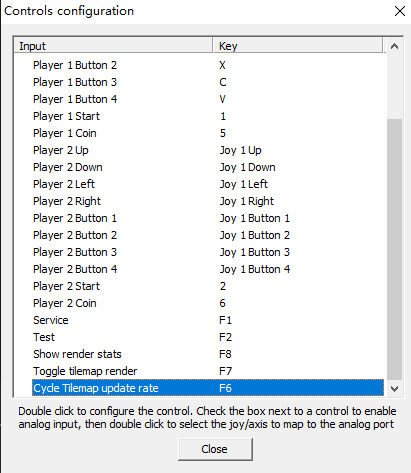Select the Toggle tilemap render row

click(208, 371)
